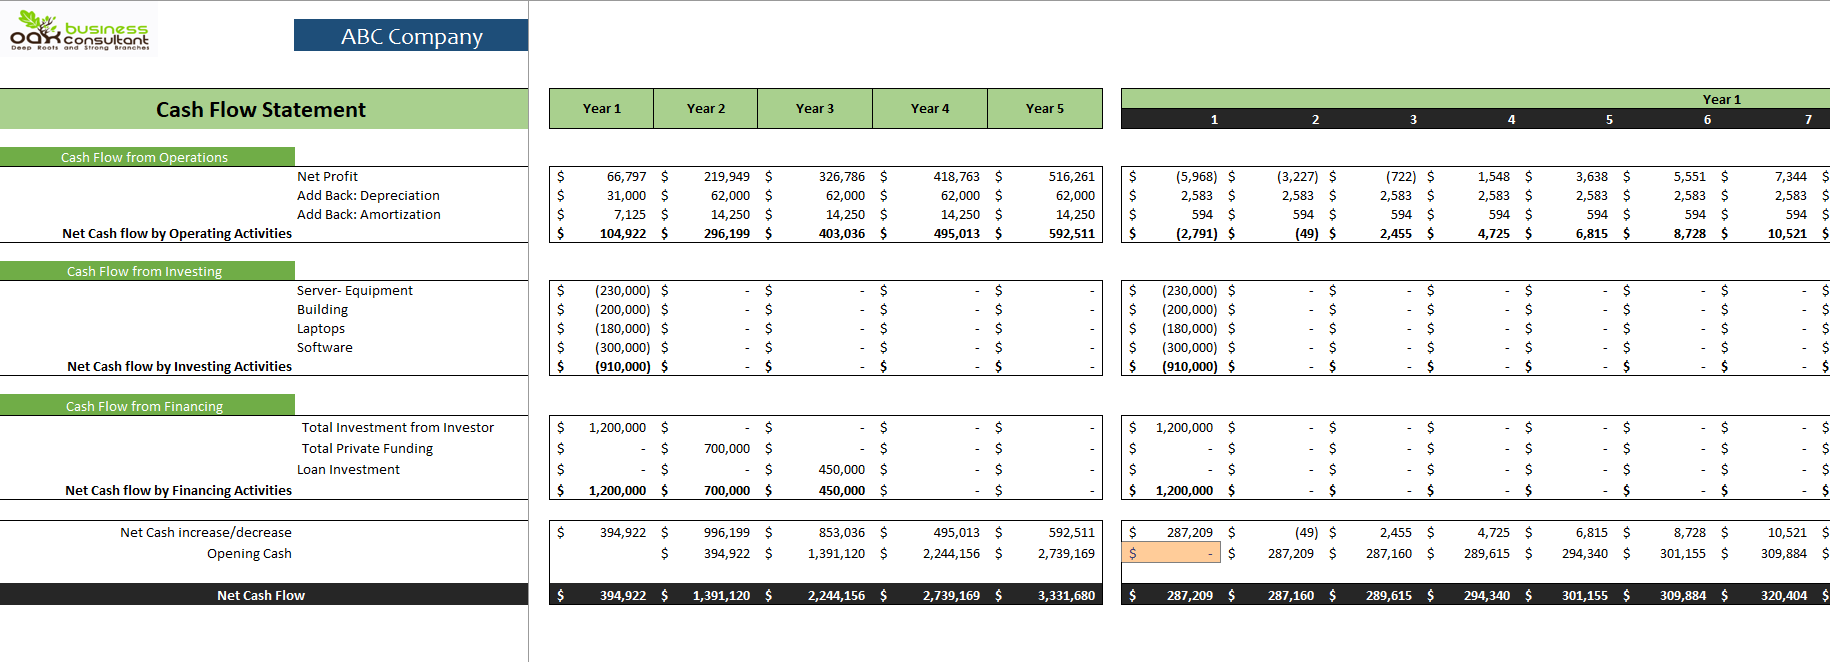This screenshot has width=1830, height=662.
Task: Click month 6 column header
Action: tap(1707, 119)
